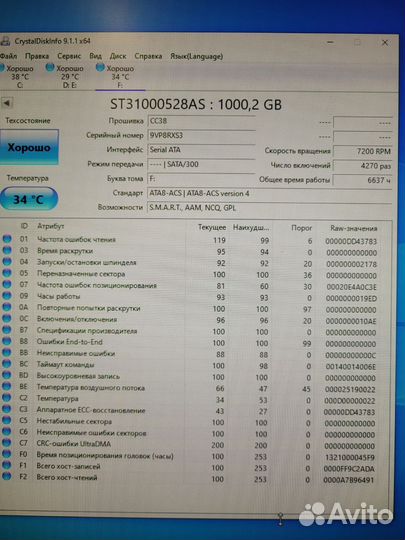Click status icon for attribute B8
The image size is (405, 540).
click(7, 341)
